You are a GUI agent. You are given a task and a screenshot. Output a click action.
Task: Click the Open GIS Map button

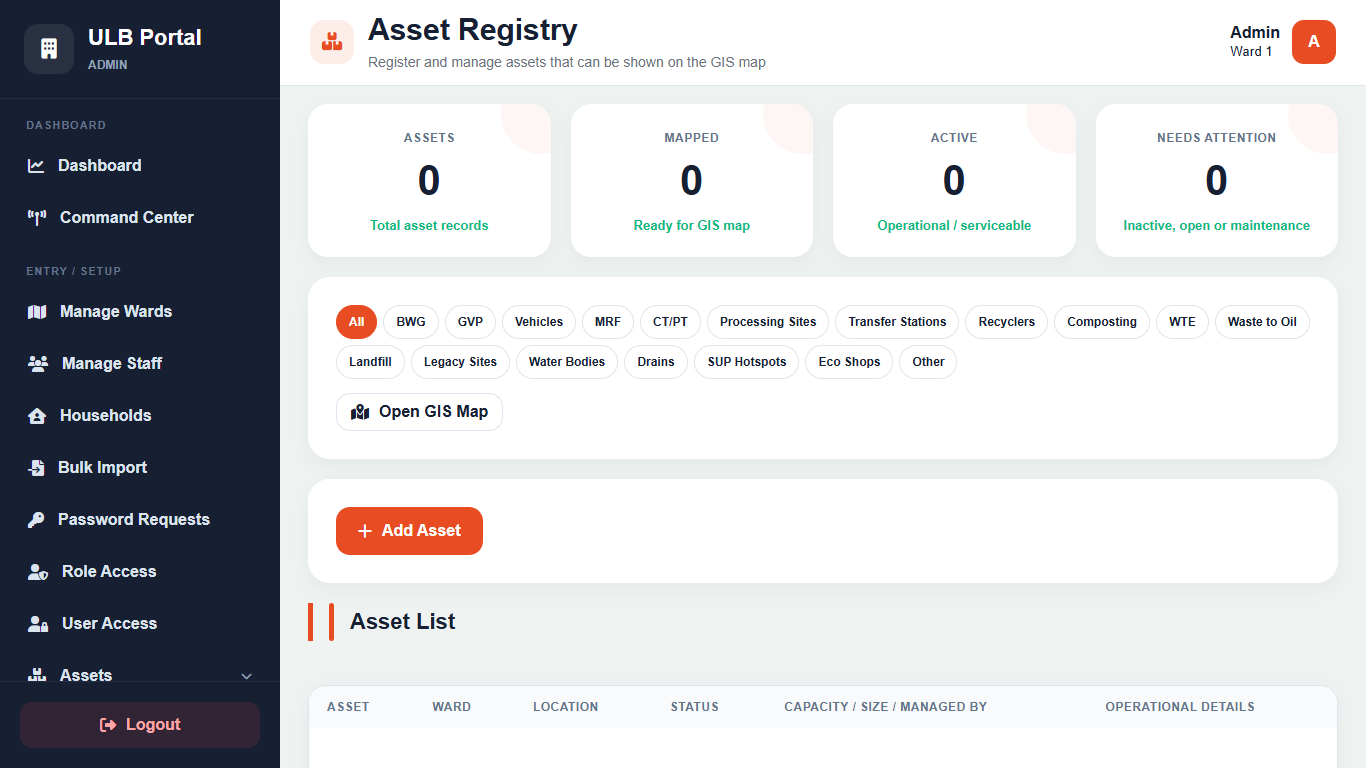[x=419, y=412]
